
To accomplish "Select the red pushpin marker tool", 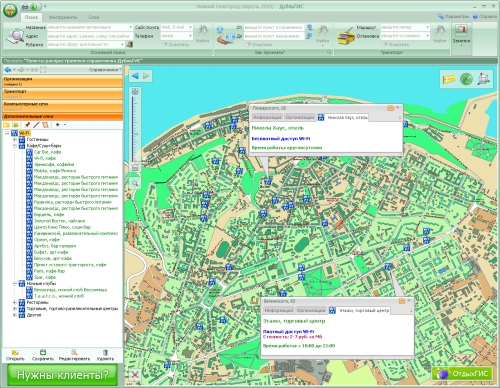I will click(x=27, y=125).
